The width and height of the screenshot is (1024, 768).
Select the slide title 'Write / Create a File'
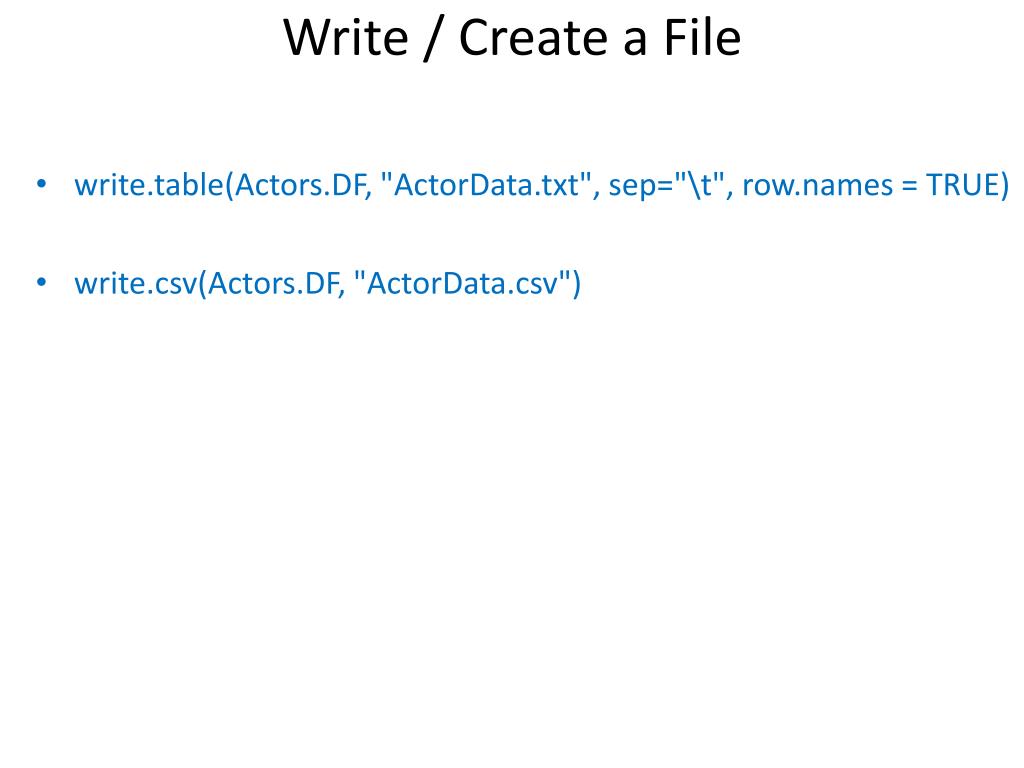tap(512, 38)
